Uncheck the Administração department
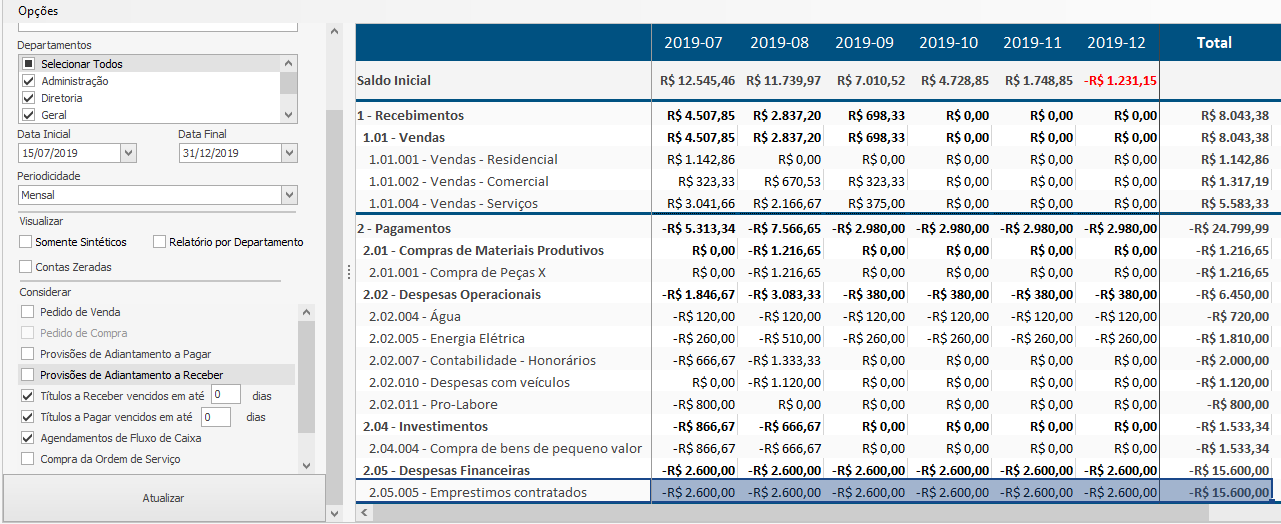The image size is (1281, 524). [29, 81]
